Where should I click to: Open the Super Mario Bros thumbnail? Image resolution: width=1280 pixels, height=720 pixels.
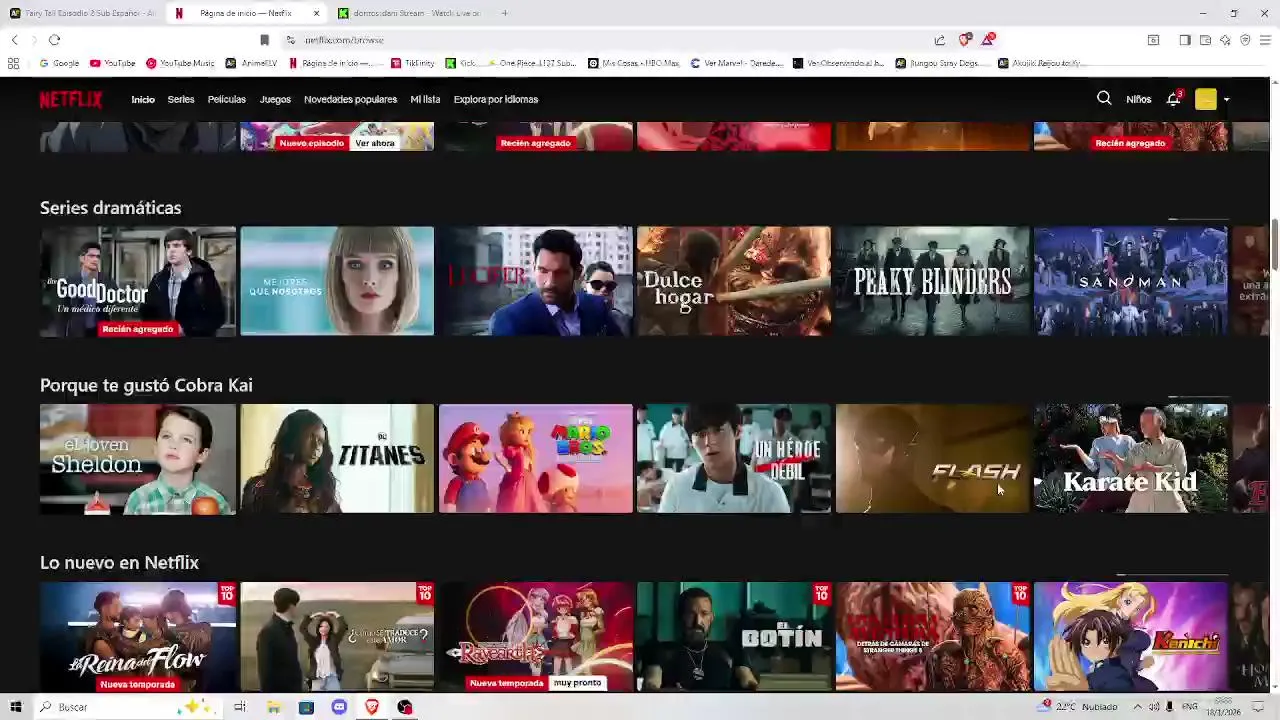click(x=535, y=459)
